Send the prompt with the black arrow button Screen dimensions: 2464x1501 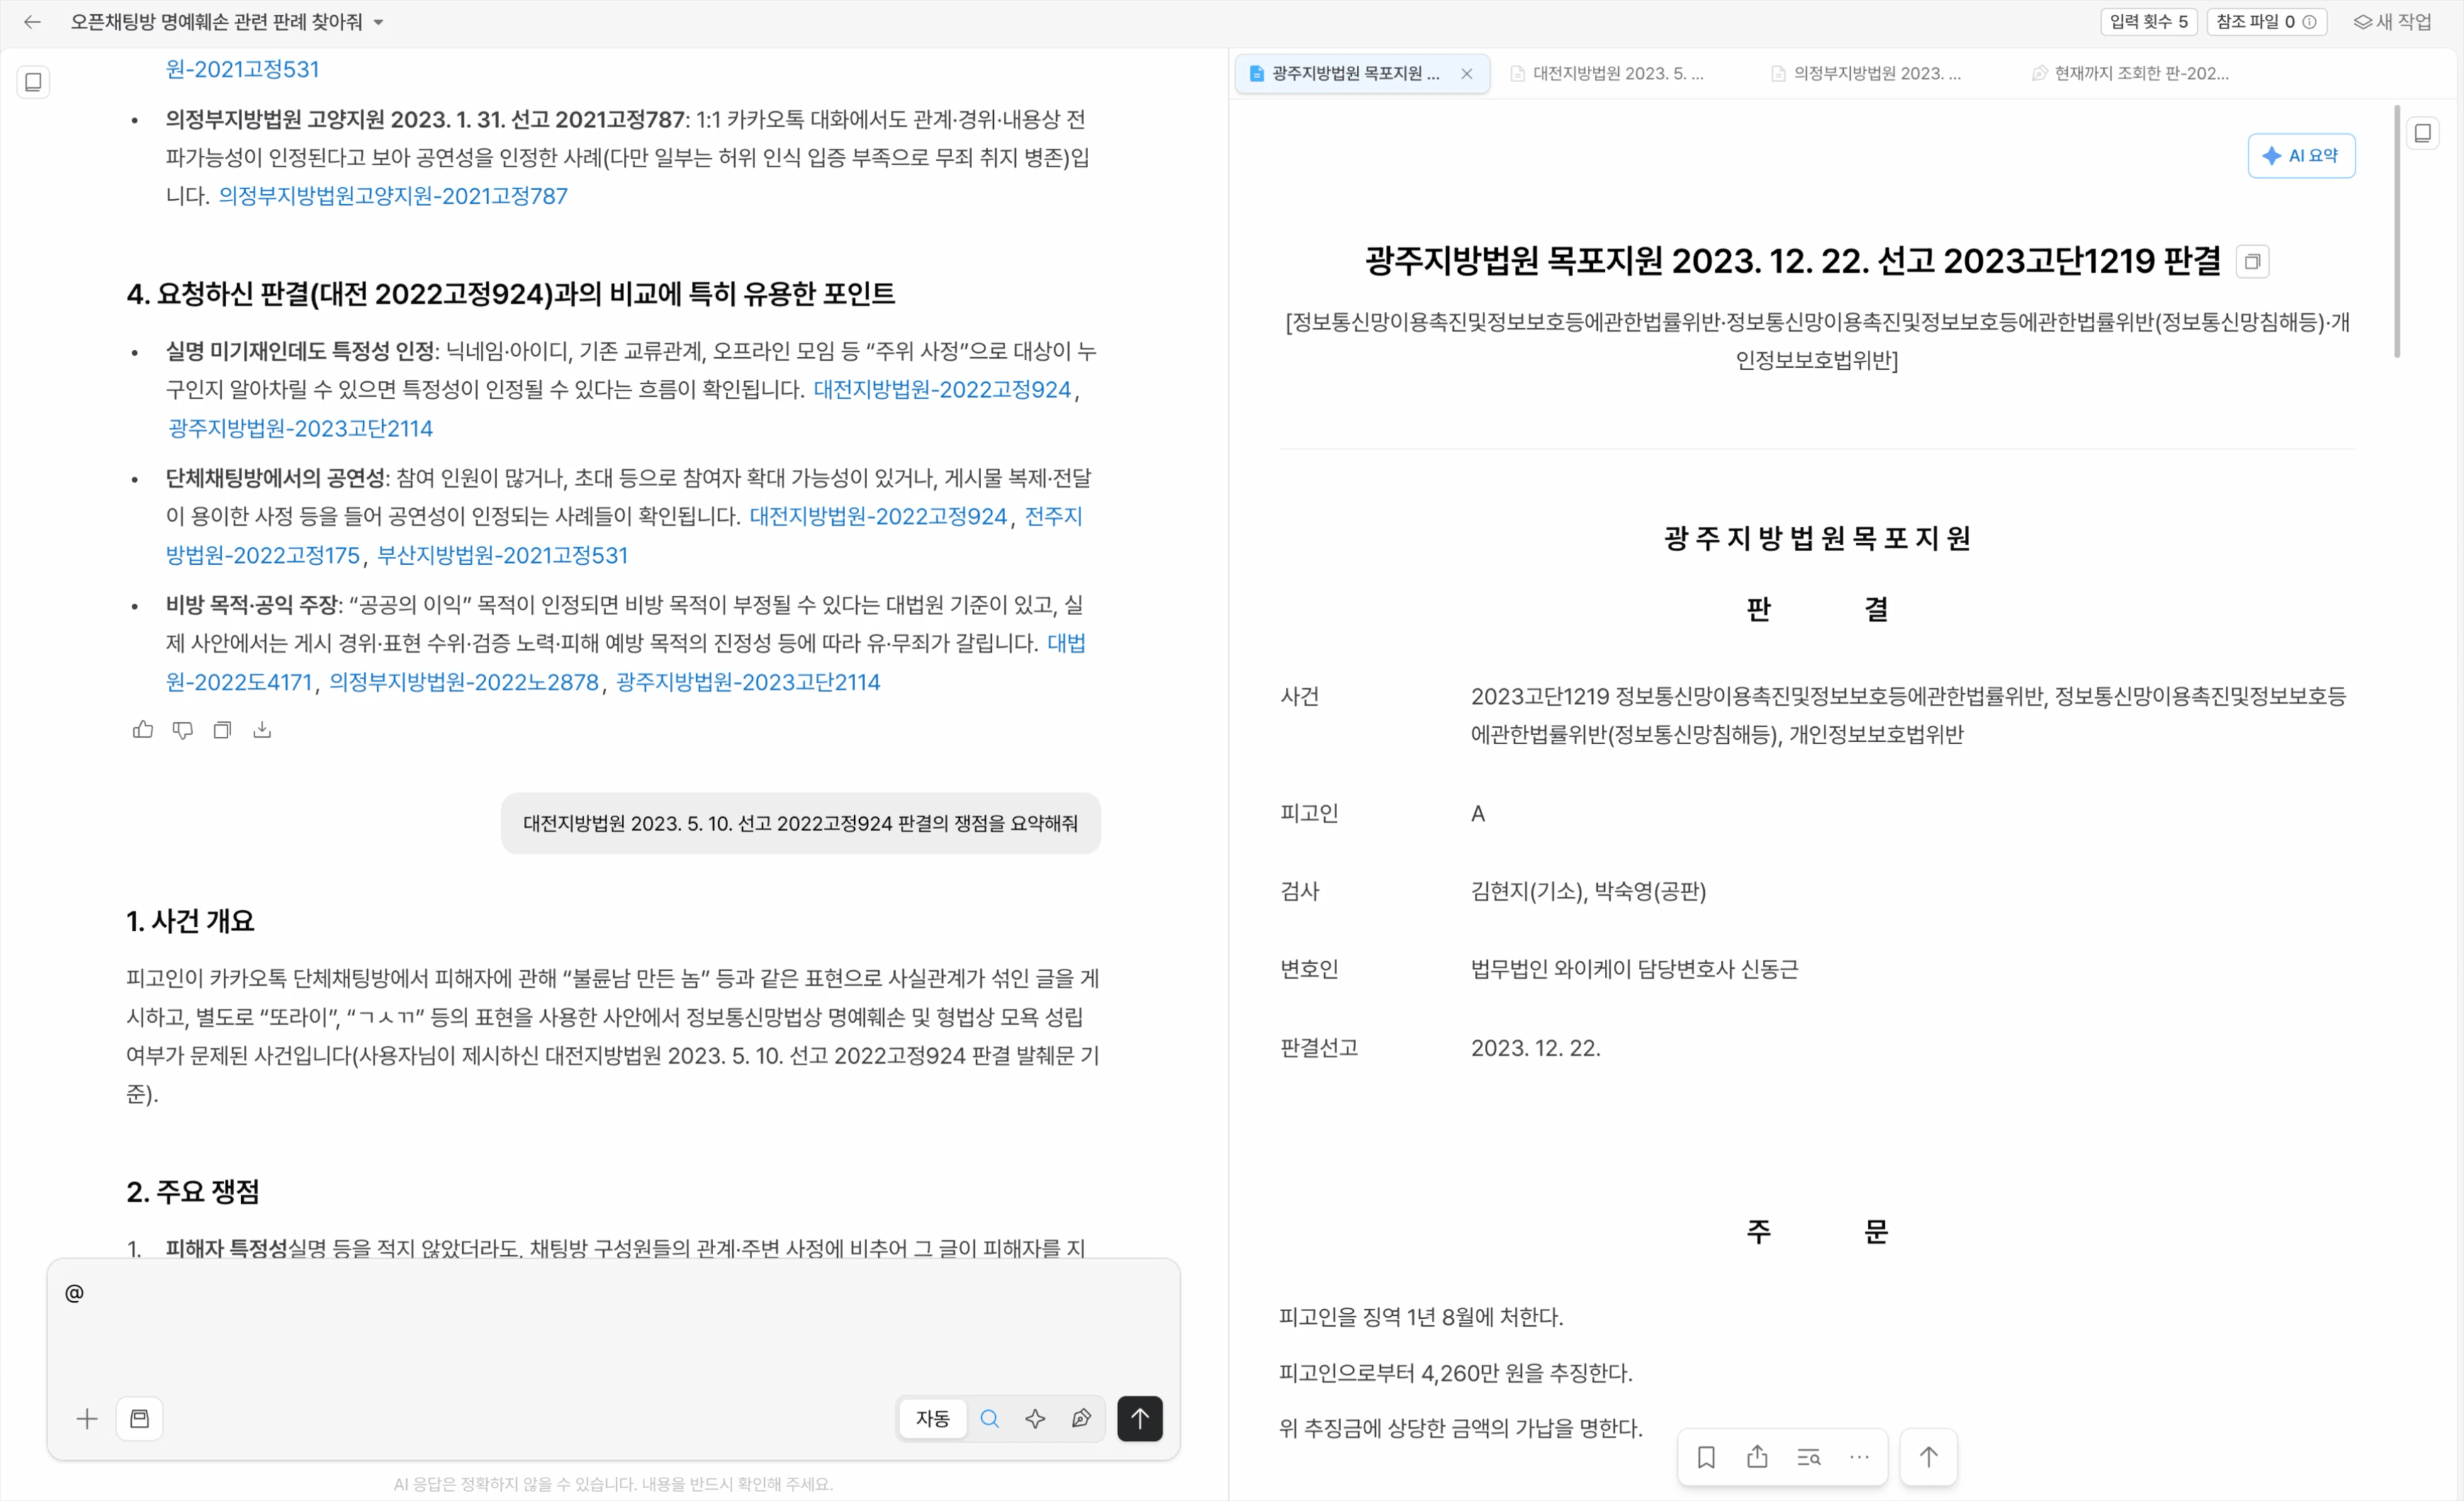click(1140, 1419)
